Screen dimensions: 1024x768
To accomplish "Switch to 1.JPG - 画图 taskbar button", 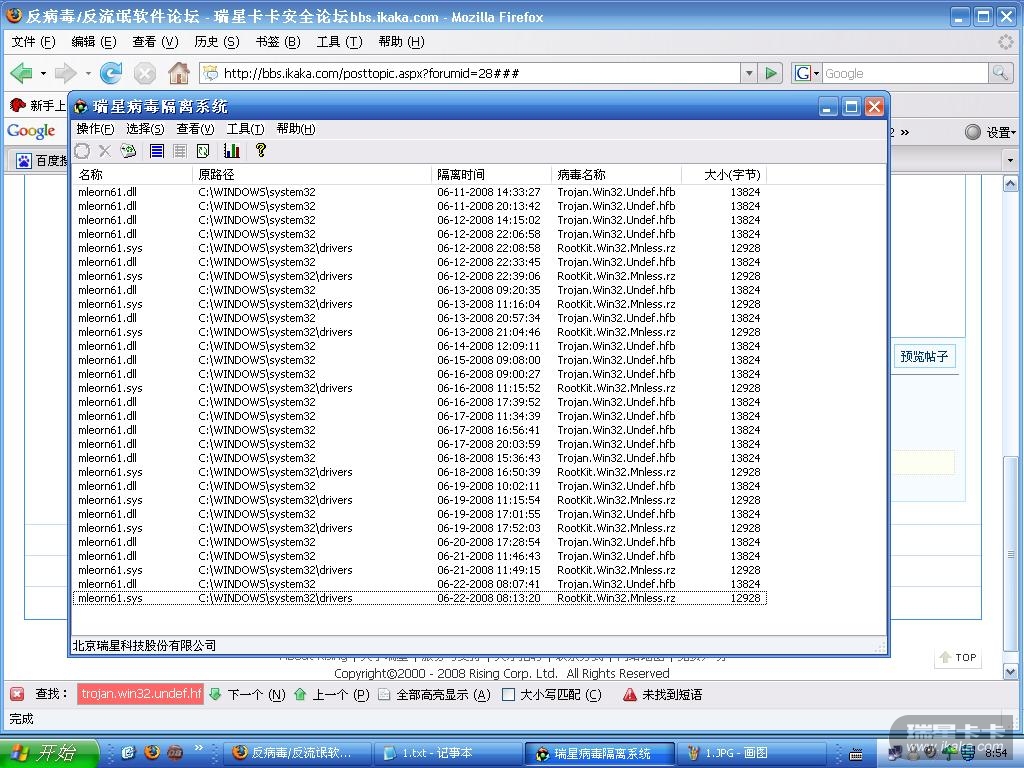I will (750, 753).
